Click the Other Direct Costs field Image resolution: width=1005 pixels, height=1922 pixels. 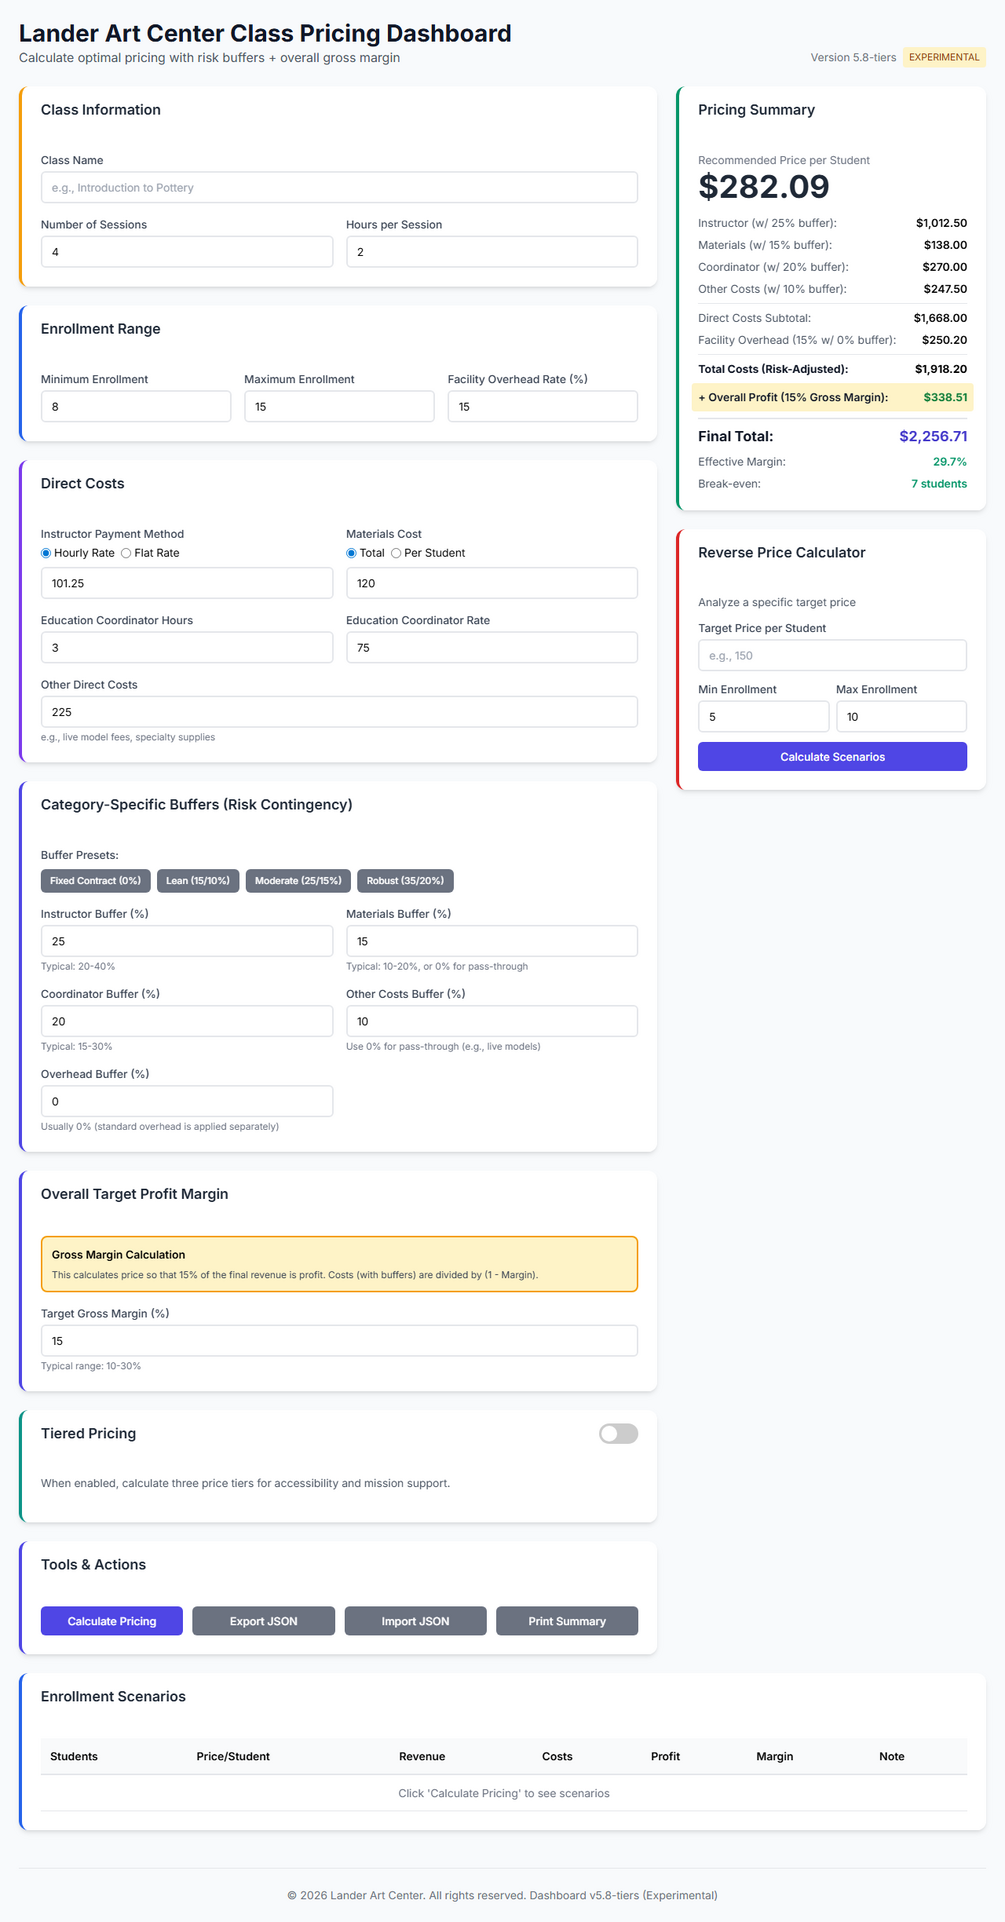[339, 712]
